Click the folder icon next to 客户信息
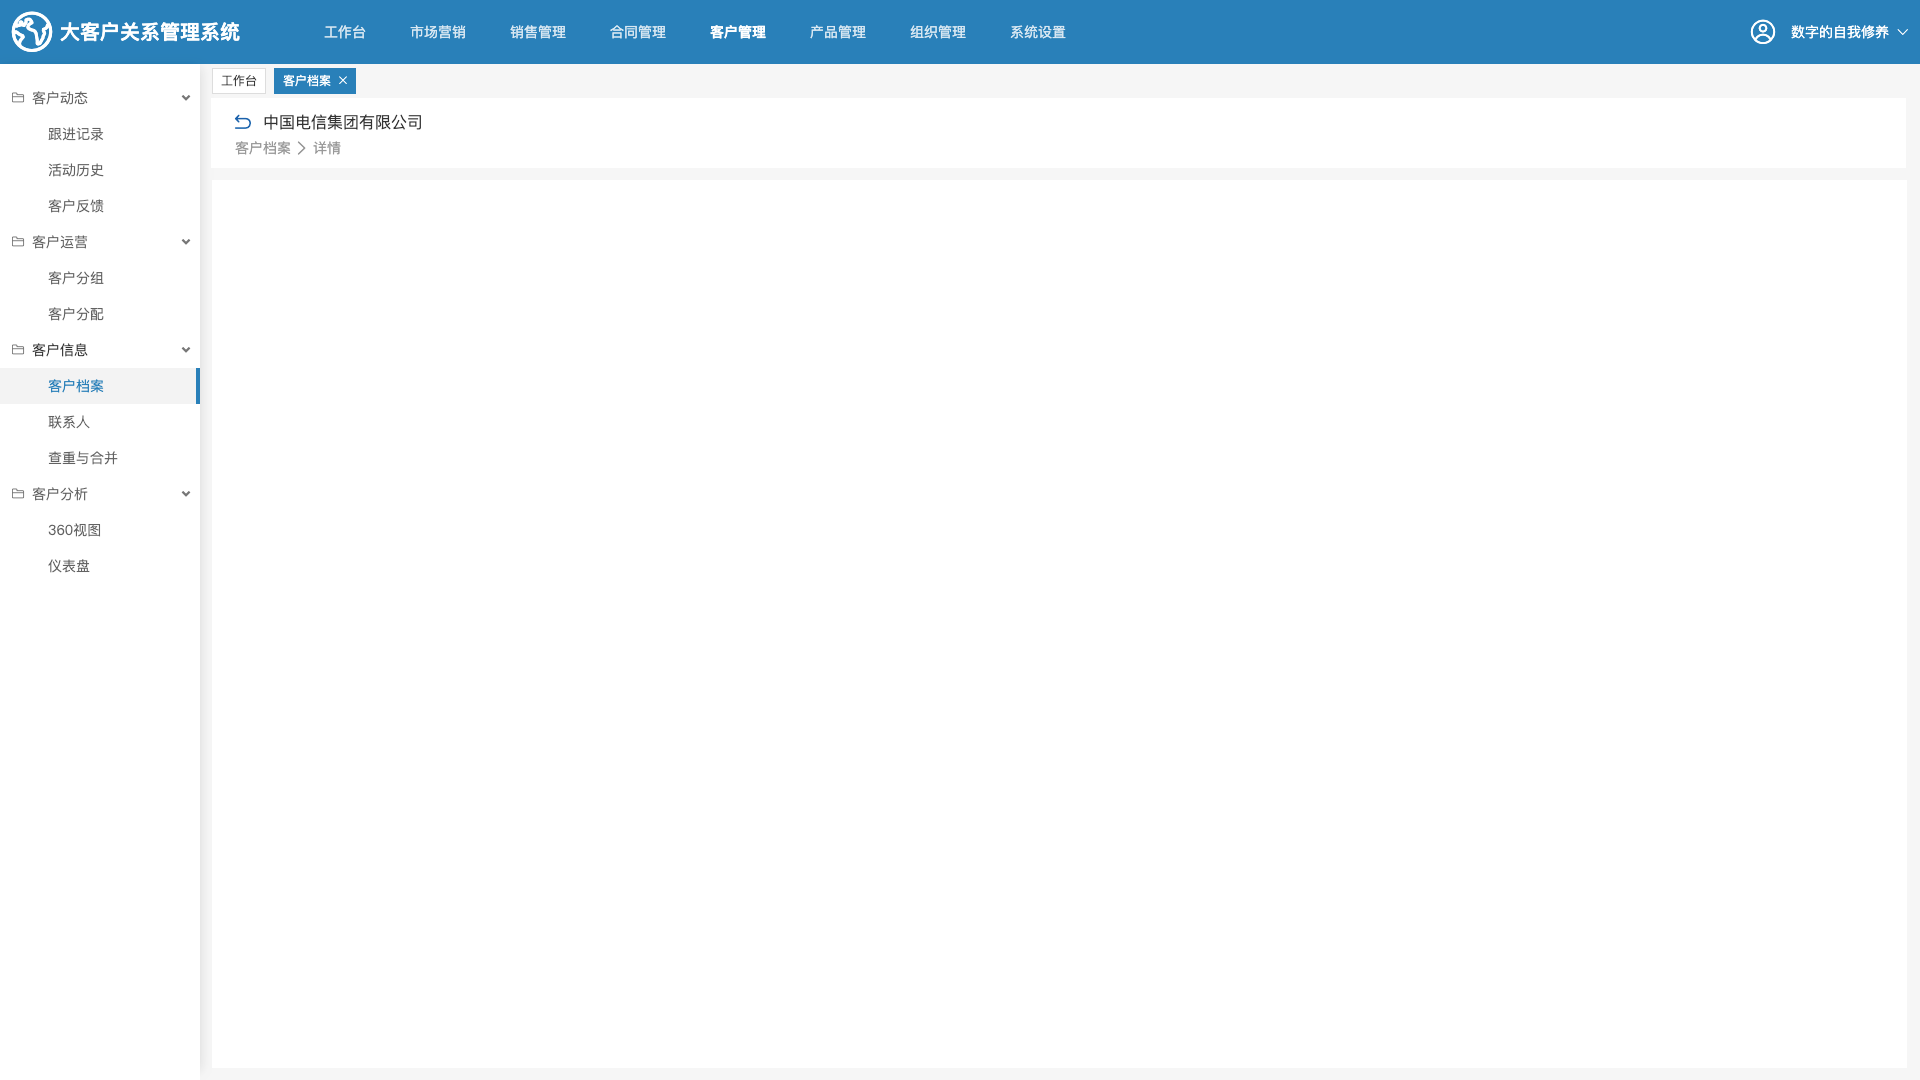Screen dimensions: 1920x1080 18,350
